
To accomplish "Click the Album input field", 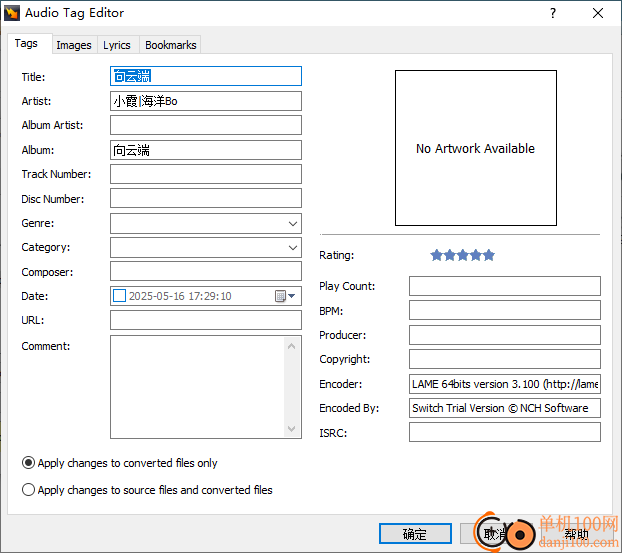I will point(206,150).
